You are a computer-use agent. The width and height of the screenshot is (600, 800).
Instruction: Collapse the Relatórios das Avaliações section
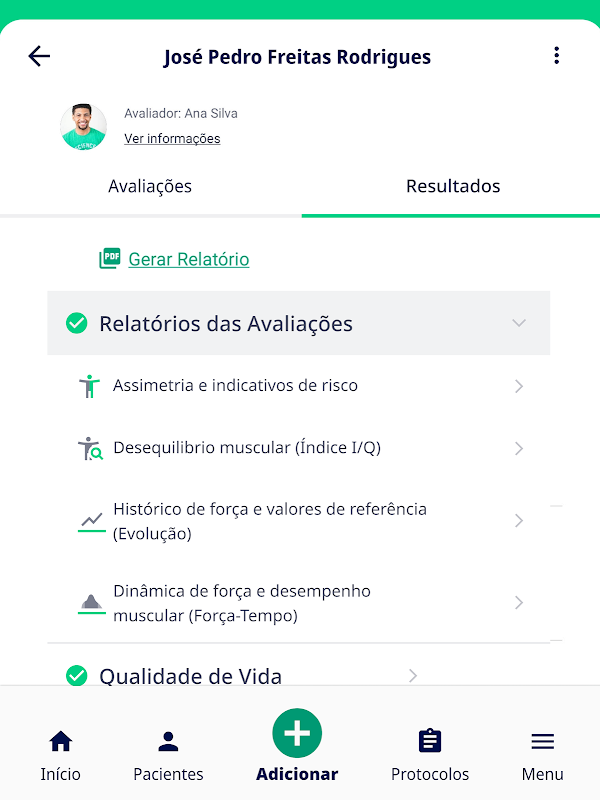[x=518, y=323]
